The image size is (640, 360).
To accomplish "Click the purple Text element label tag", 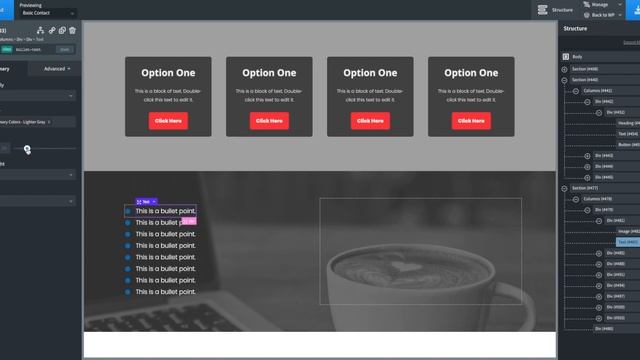I will [x=146, y=202].
